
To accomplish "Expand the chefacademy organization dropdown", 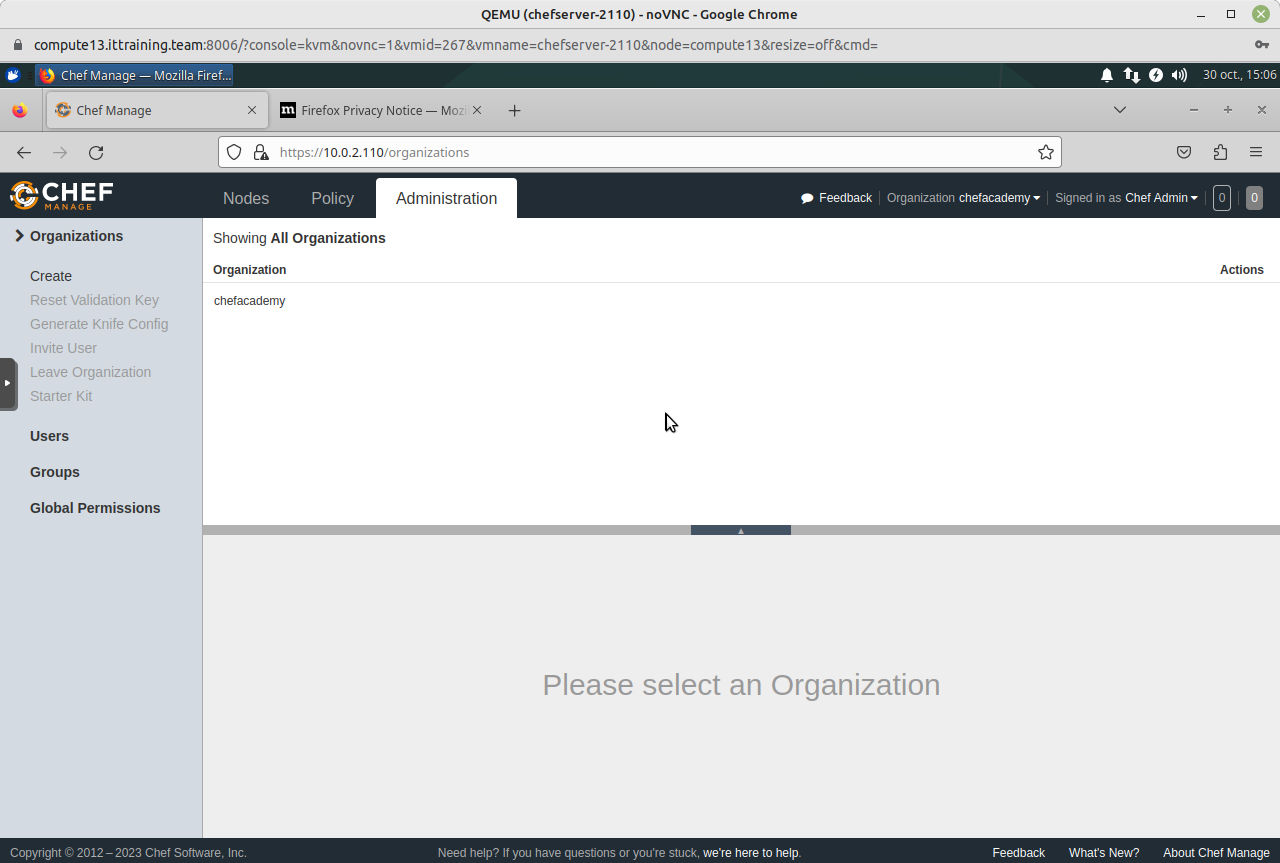I will tap(999, 198).
